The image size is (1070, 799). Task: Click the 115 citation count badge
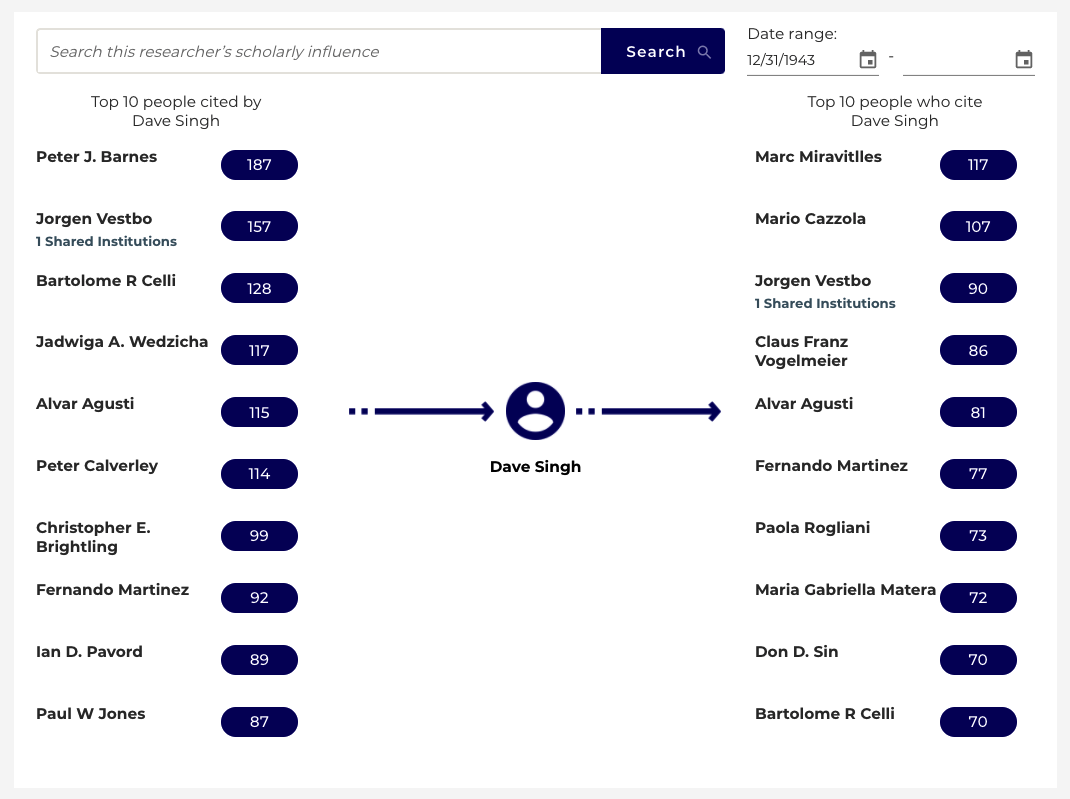259,412
